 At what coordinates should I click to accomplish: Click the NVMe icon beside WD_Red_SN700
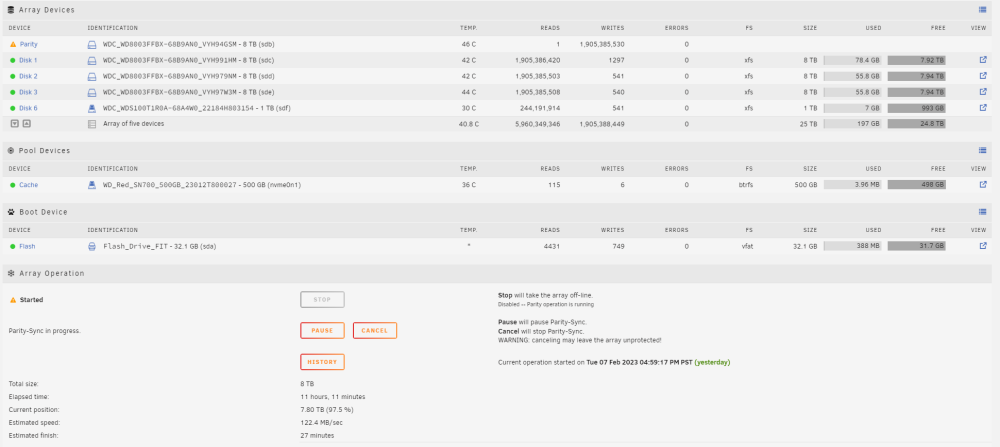[x=92, y=185]
